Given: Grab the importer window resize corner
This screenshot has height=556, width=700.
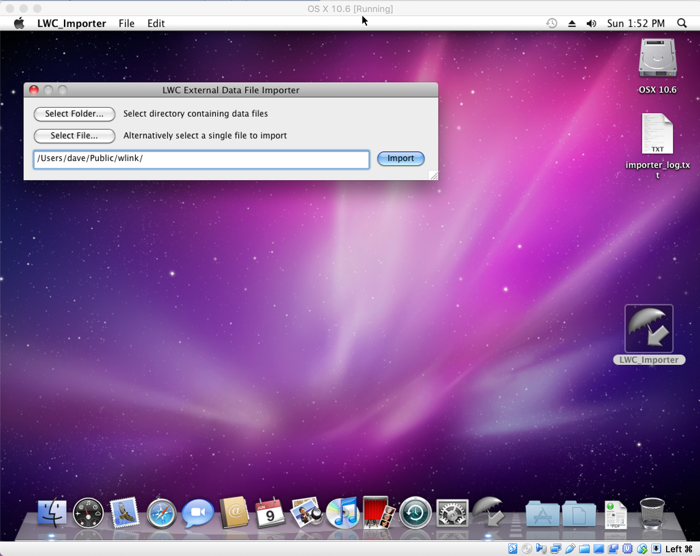Looking at the screenshot, I should [x=433, y=176].
